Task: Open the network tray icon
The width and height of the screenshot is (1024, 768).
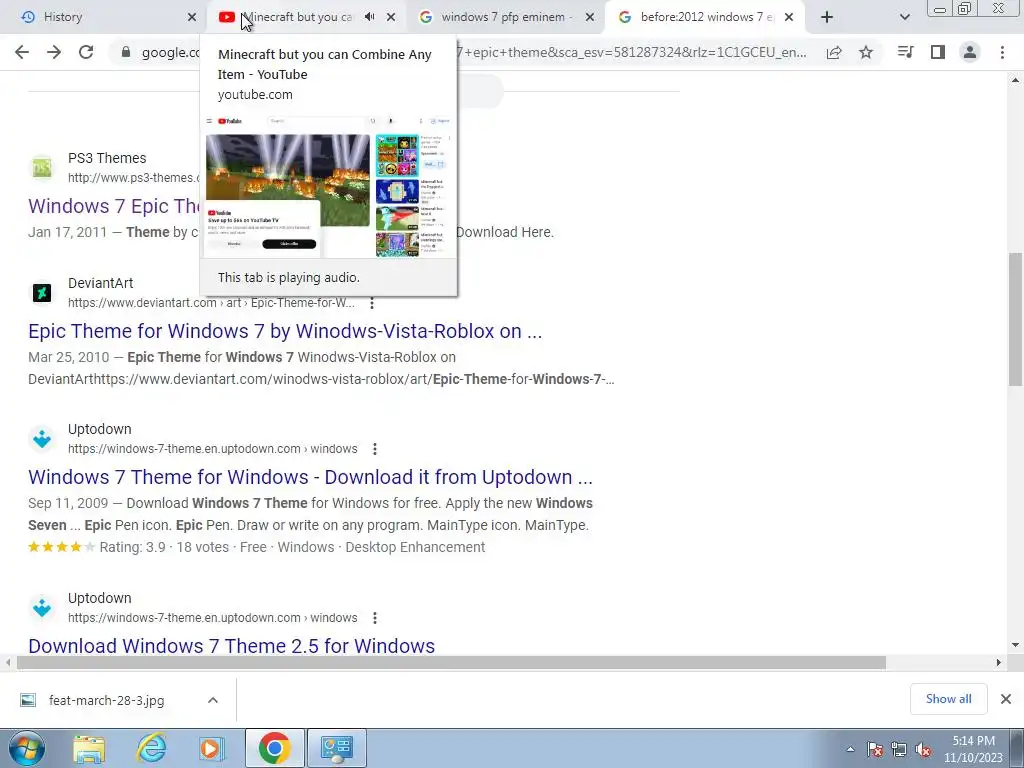Action: tap(899, 750)
